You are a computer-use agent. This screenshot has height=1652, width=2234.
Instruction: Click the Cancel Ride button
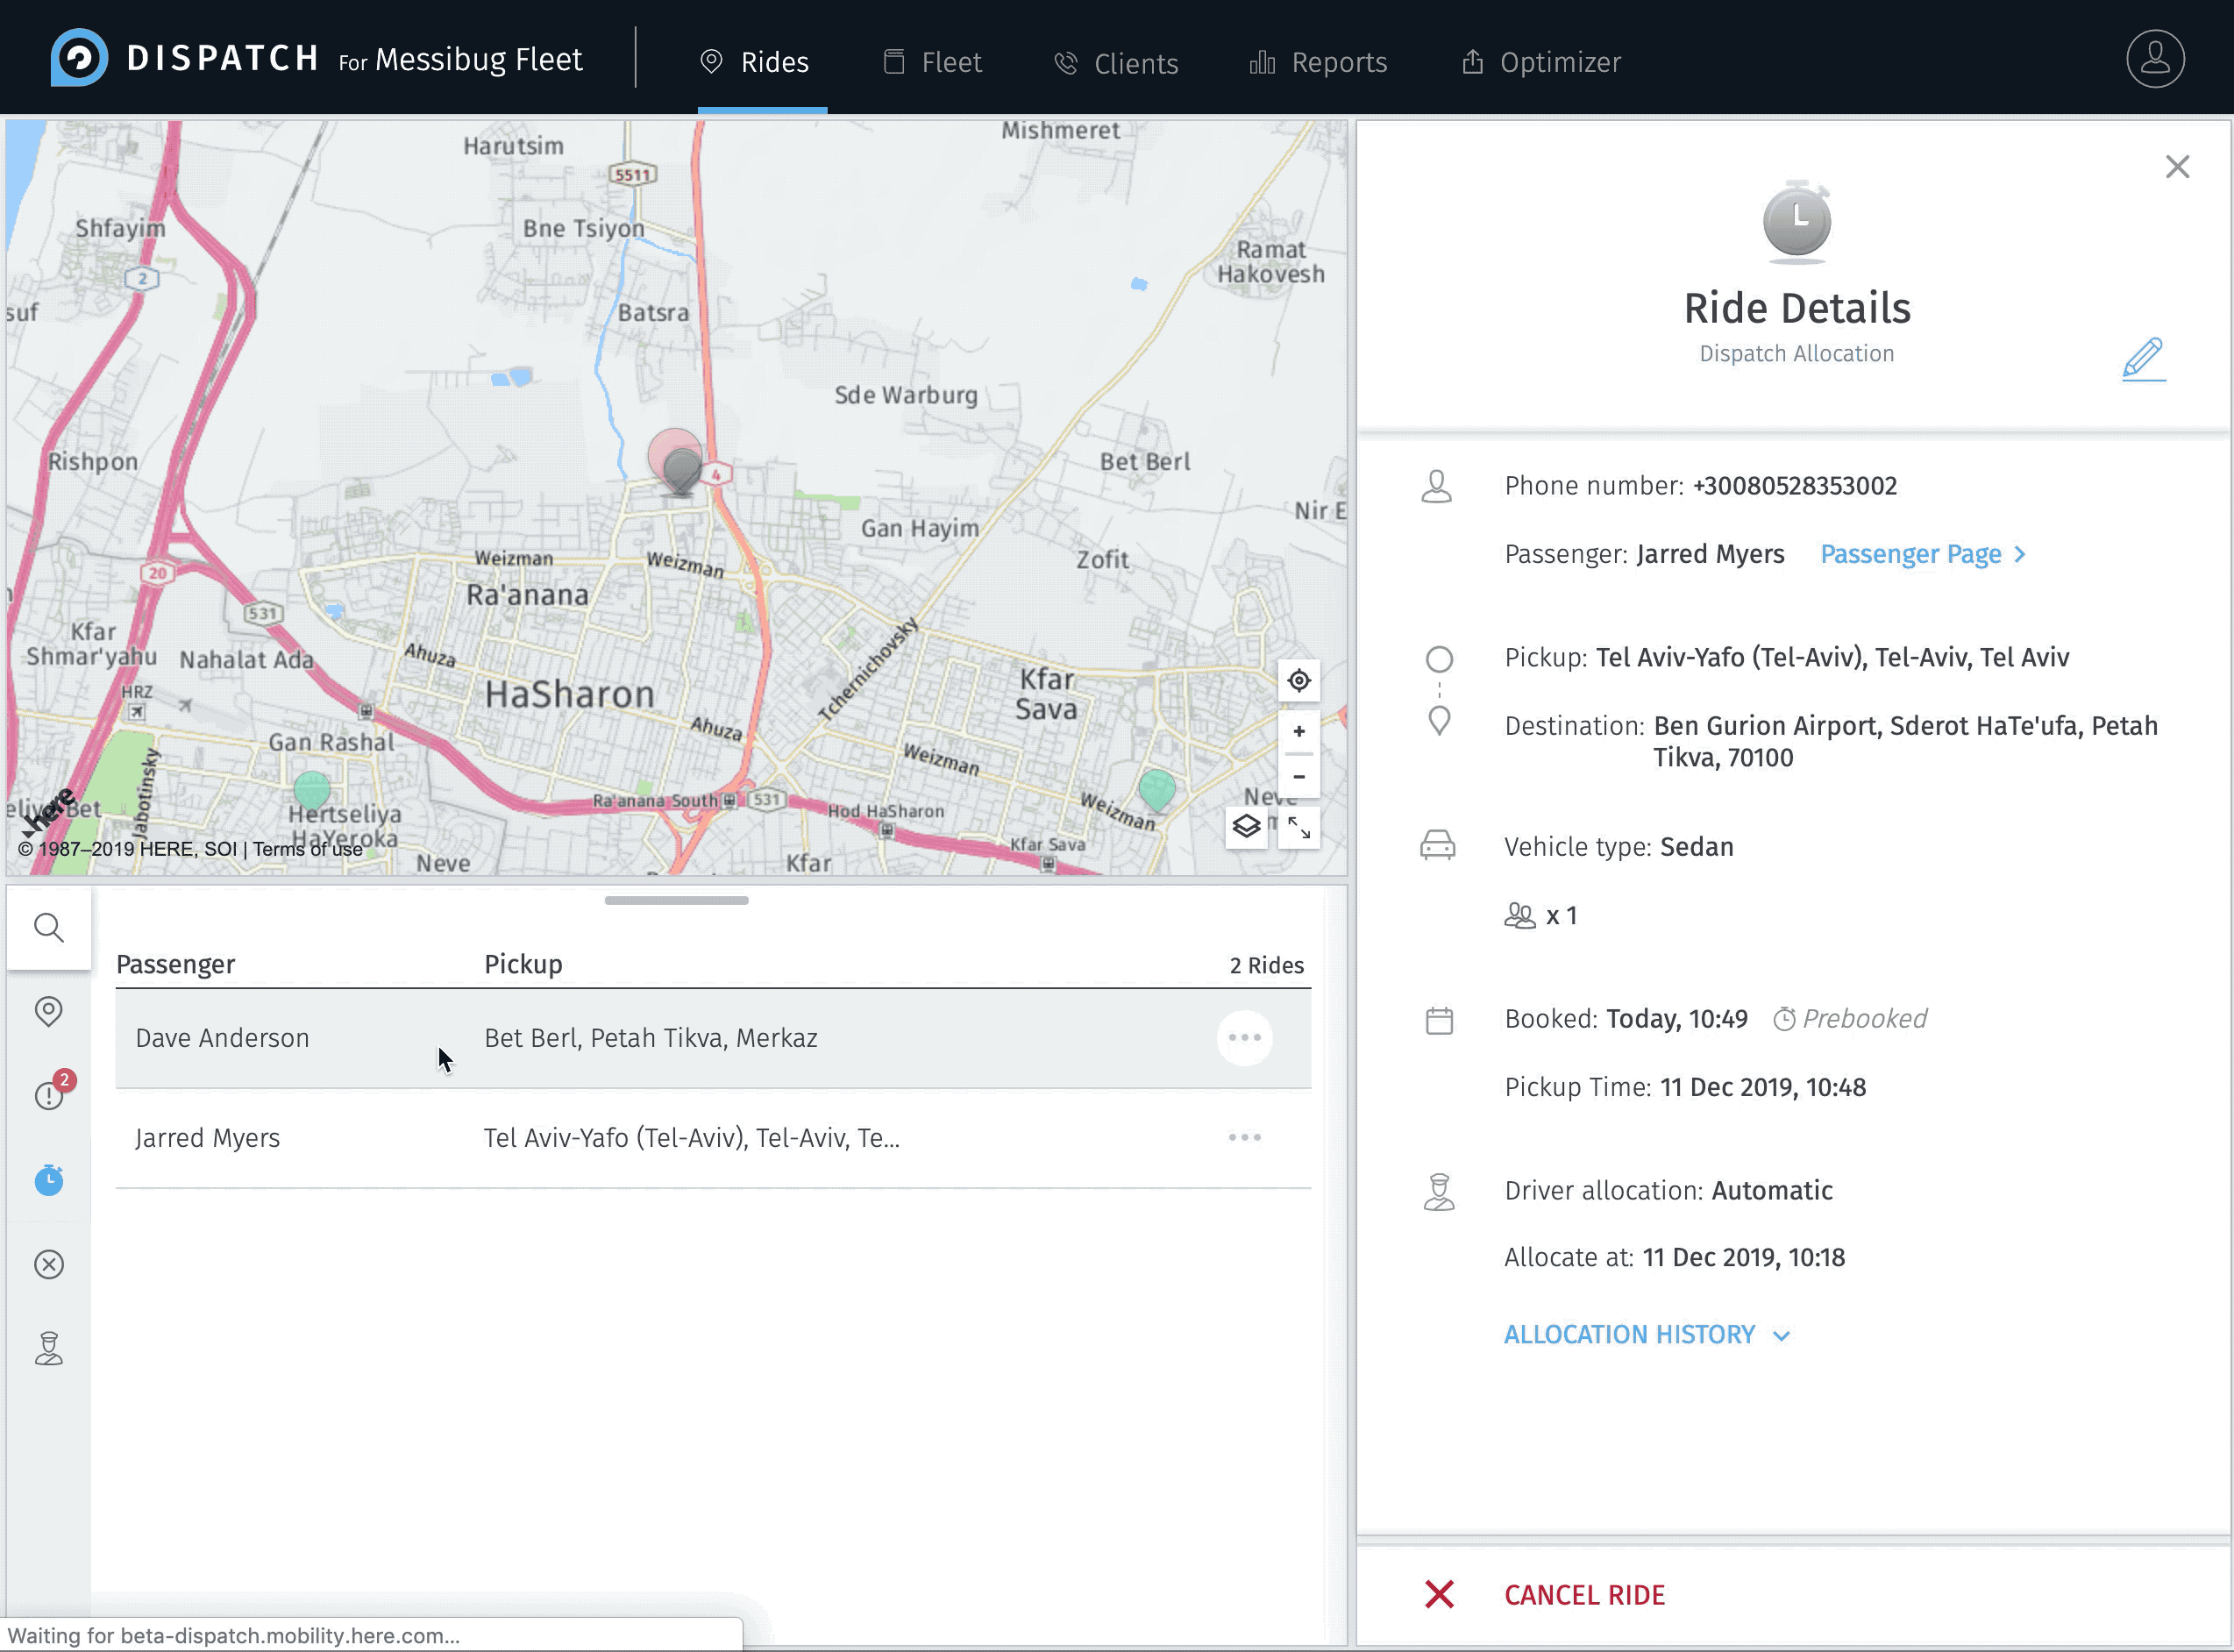(1583, 1595)
